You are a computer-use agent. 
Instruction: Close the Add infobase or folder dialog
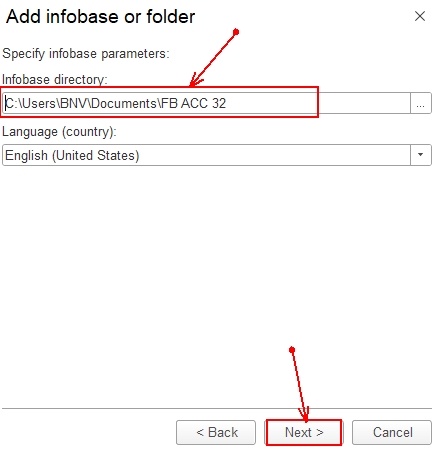420,16
